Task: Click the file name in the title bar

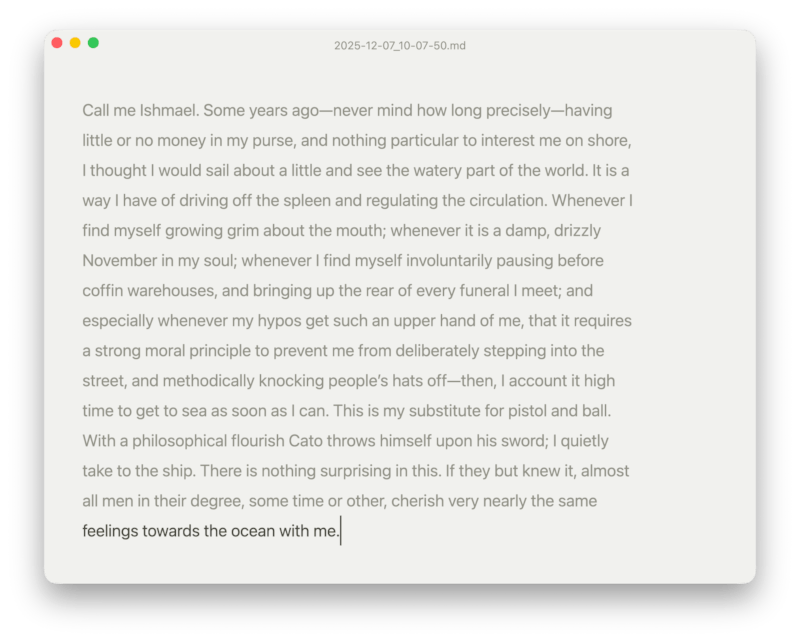Action: pos(400,46)
